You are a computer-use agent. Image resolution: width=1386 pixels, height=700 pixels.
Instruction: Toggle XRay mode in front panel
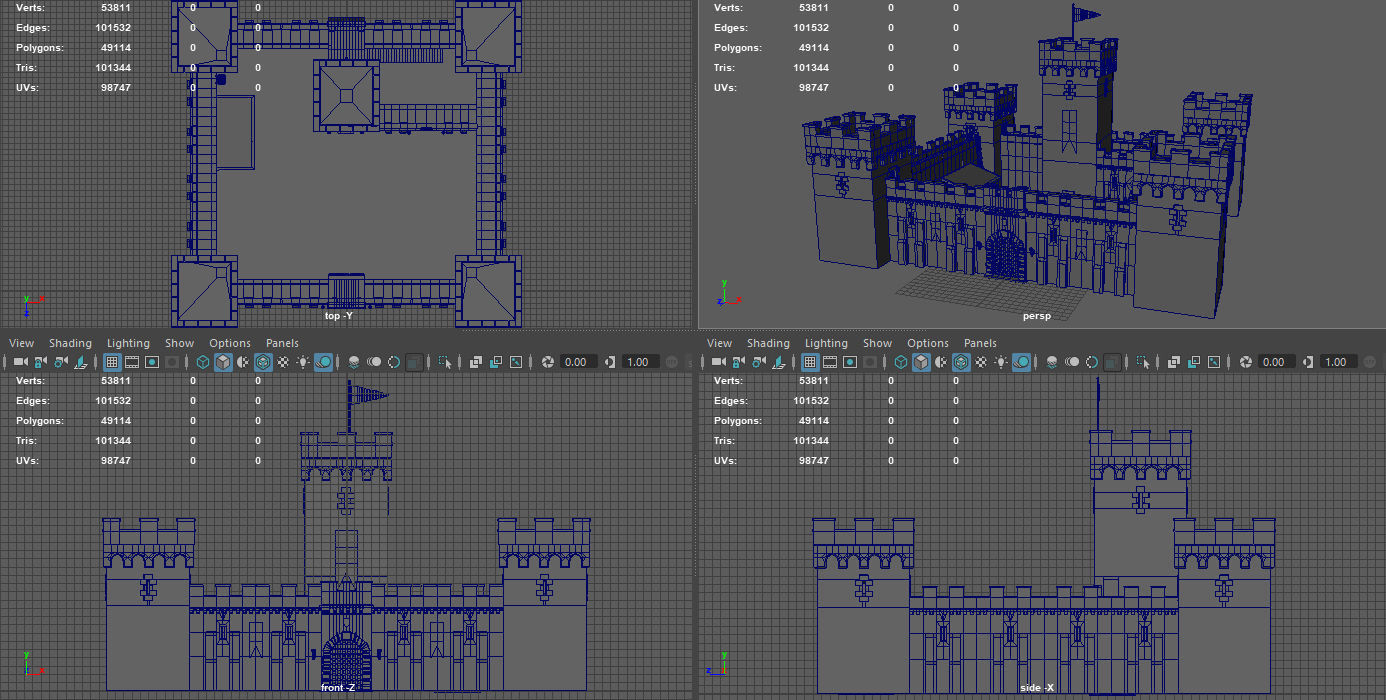tap(476, 362)
